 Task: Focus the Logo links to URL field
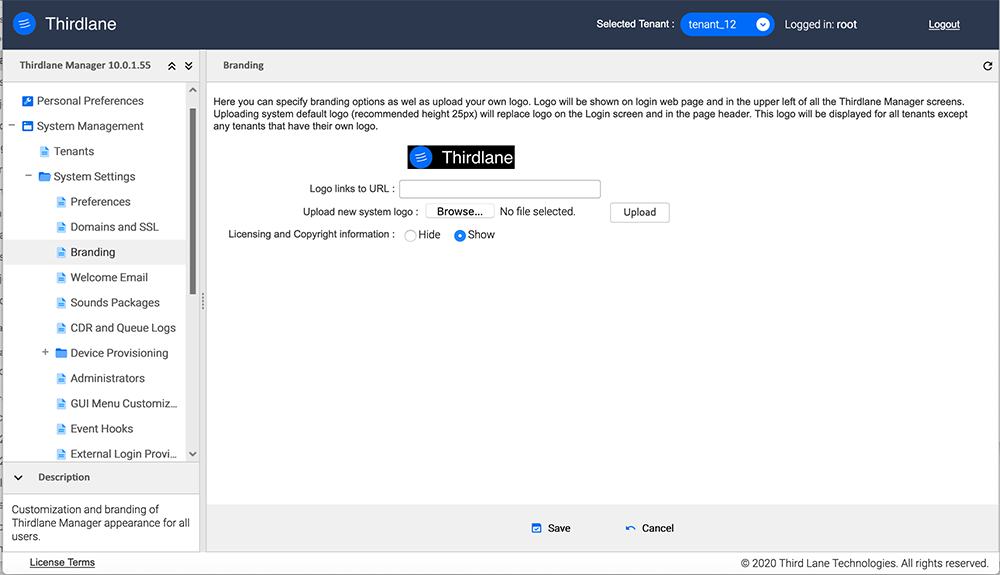(500, 189)
